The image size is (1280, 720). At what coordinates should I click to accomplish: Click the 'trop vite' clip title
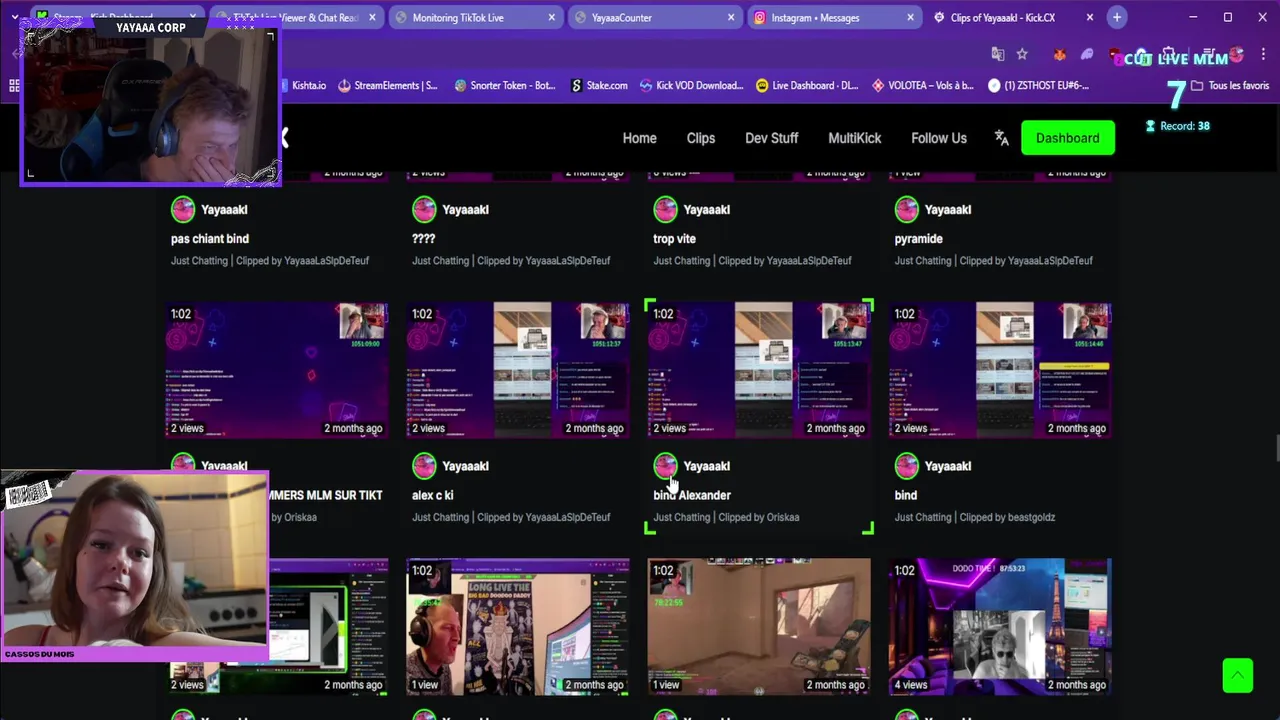pos(674,239)
